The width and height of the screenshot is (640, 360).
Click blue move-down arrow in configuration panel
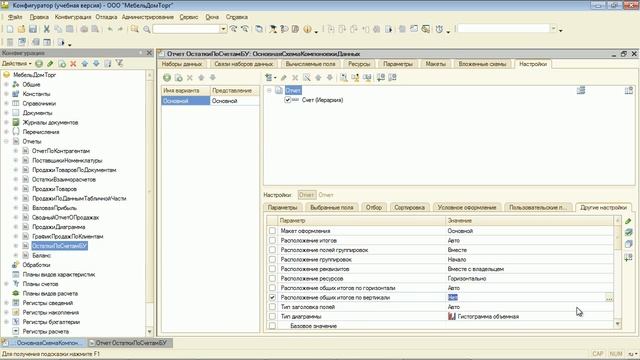(96, 64)
